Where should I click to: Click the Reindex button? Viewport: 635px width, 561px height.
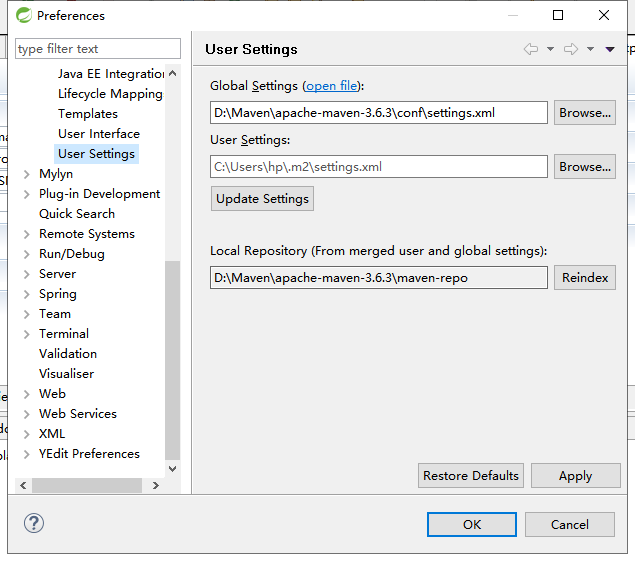585,277
